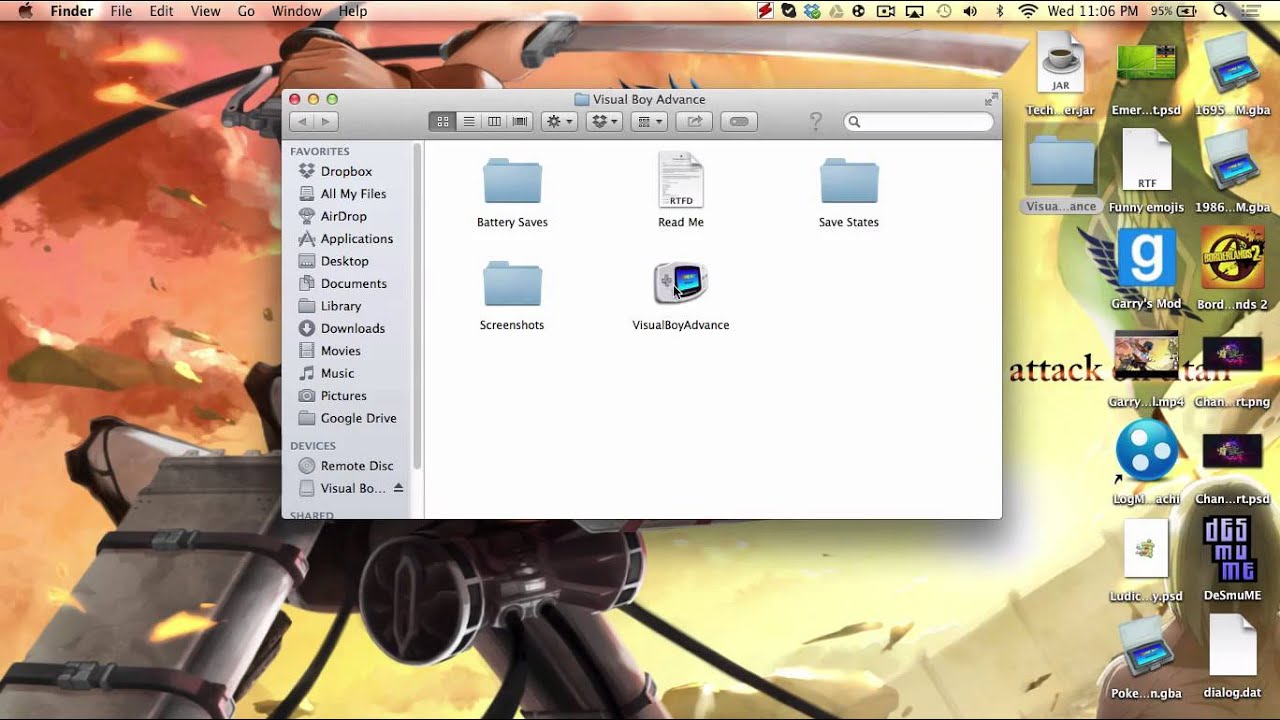Toggle full screen for the Finder window
The width and height of the screenshot is (1280, 720).
pyautogui.click(x=991, y=99)
